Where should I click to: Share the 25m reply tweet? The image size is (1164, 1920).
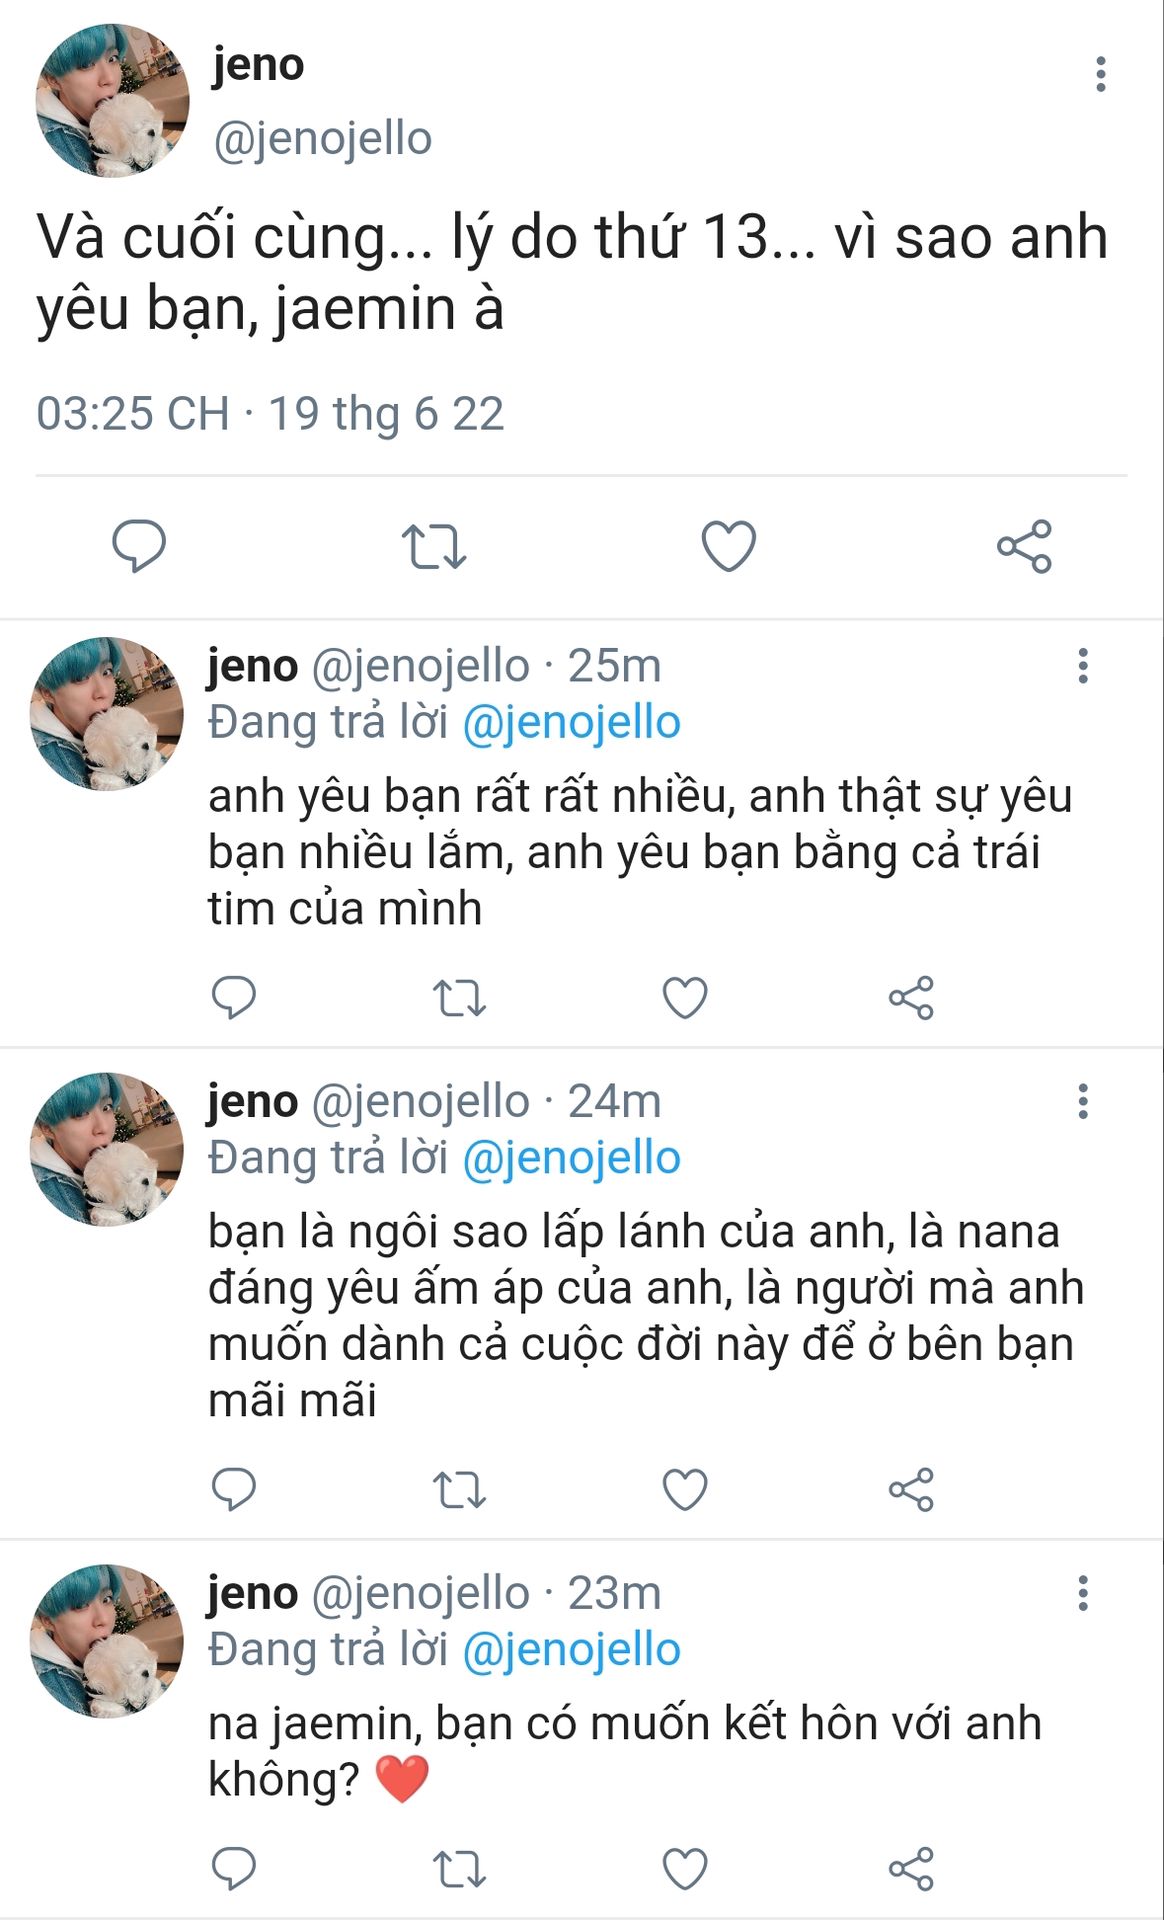tap(911, 998)
